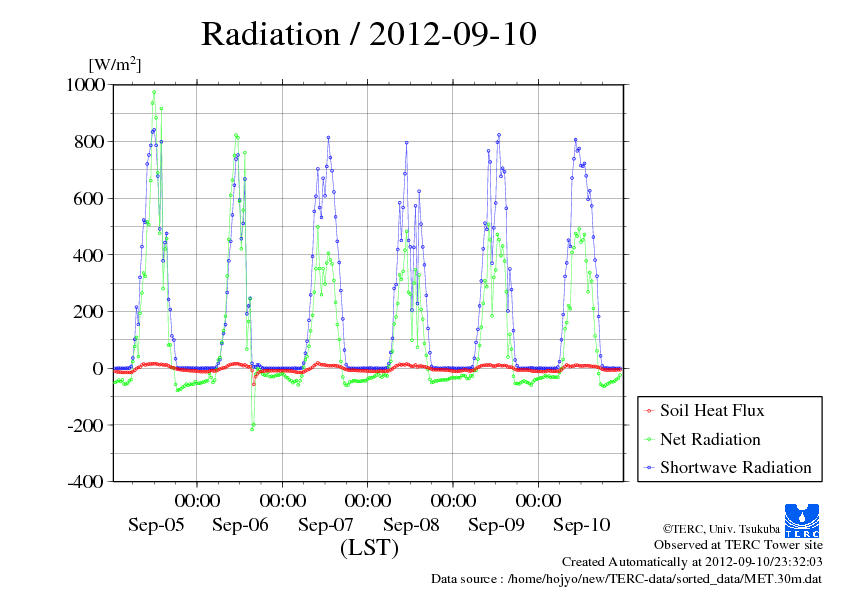Screen dimensions: 842x595
Task: Click the Observed at TERC Tower site text
Action: (738, 546)
